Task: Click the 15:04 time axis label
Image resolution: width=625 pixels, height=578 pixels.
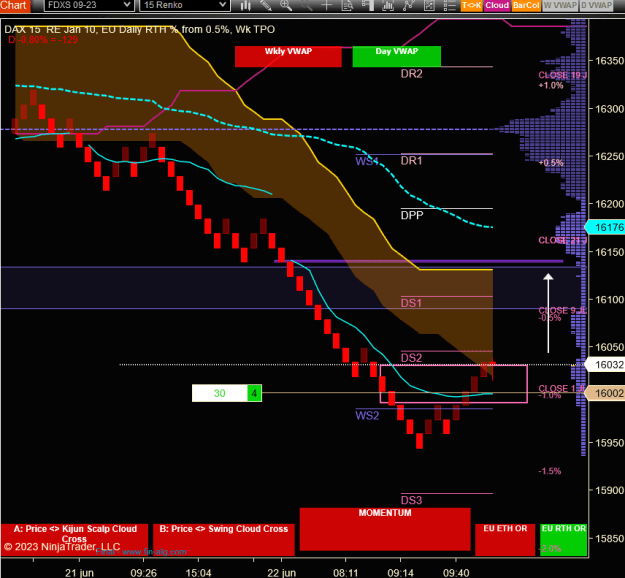Action: [199, 573]
